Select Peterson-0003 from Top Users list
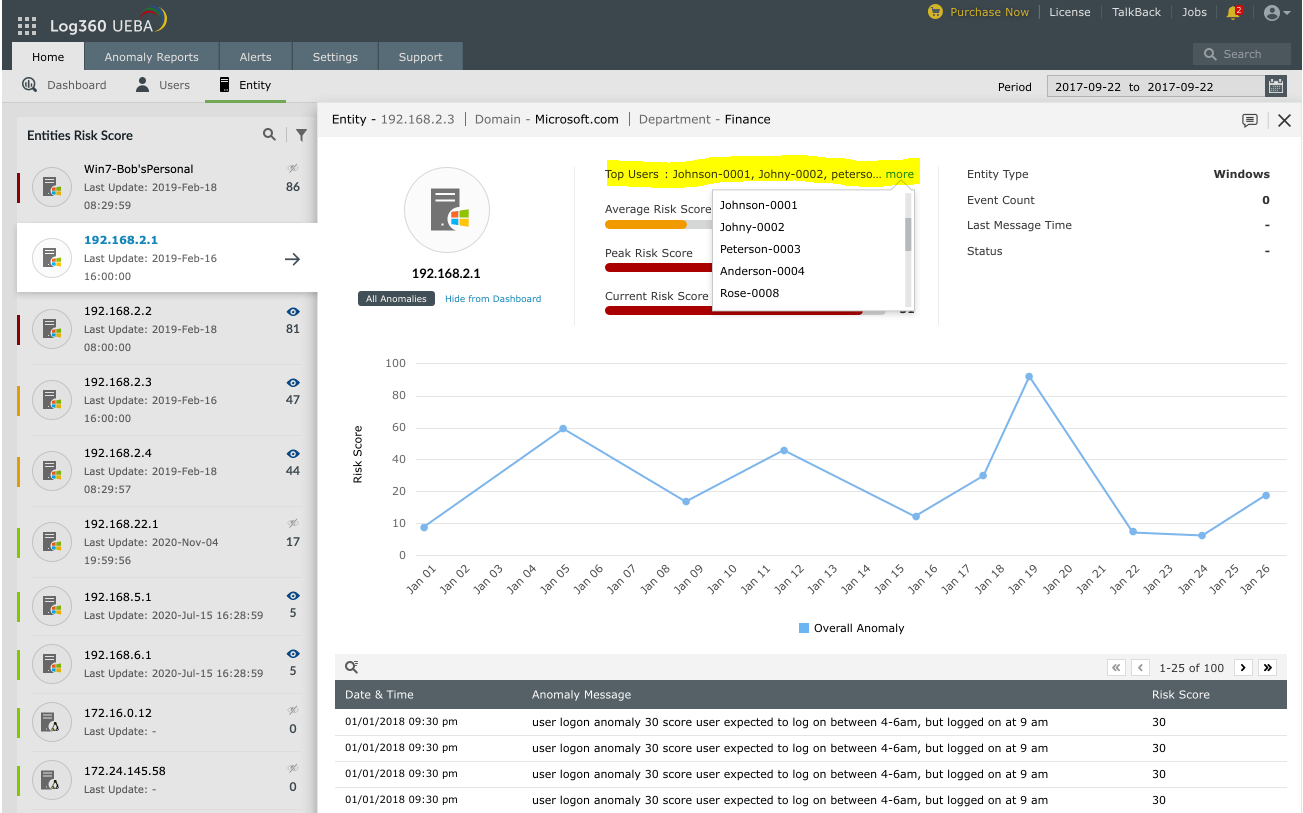 coord(760,249)
